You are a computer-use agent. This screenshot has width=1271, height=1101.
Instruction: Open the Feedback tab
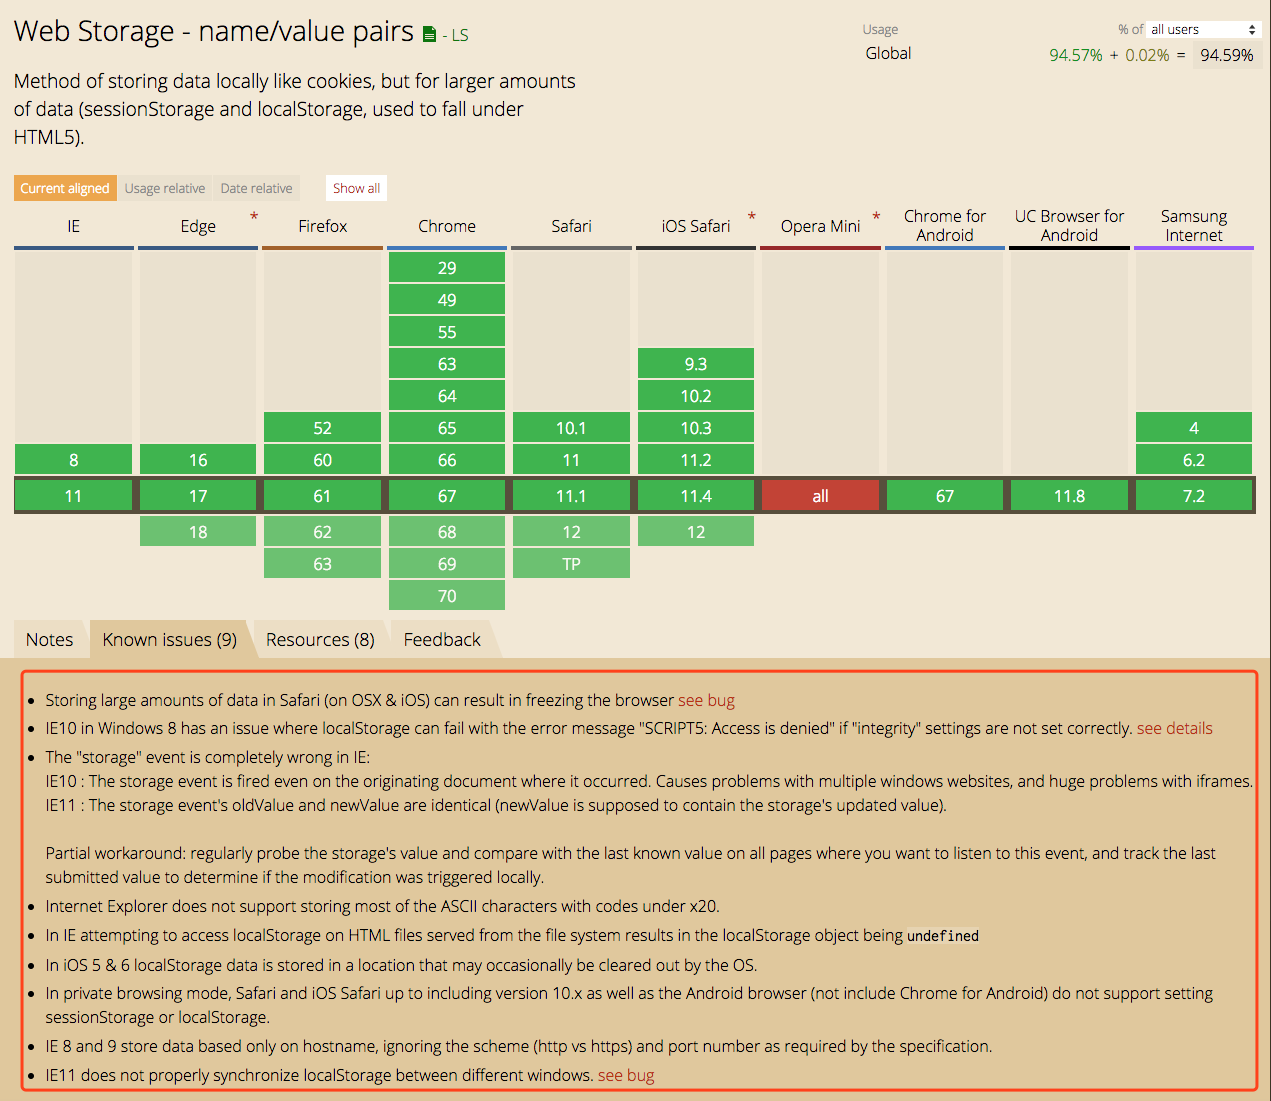[442, 640]
